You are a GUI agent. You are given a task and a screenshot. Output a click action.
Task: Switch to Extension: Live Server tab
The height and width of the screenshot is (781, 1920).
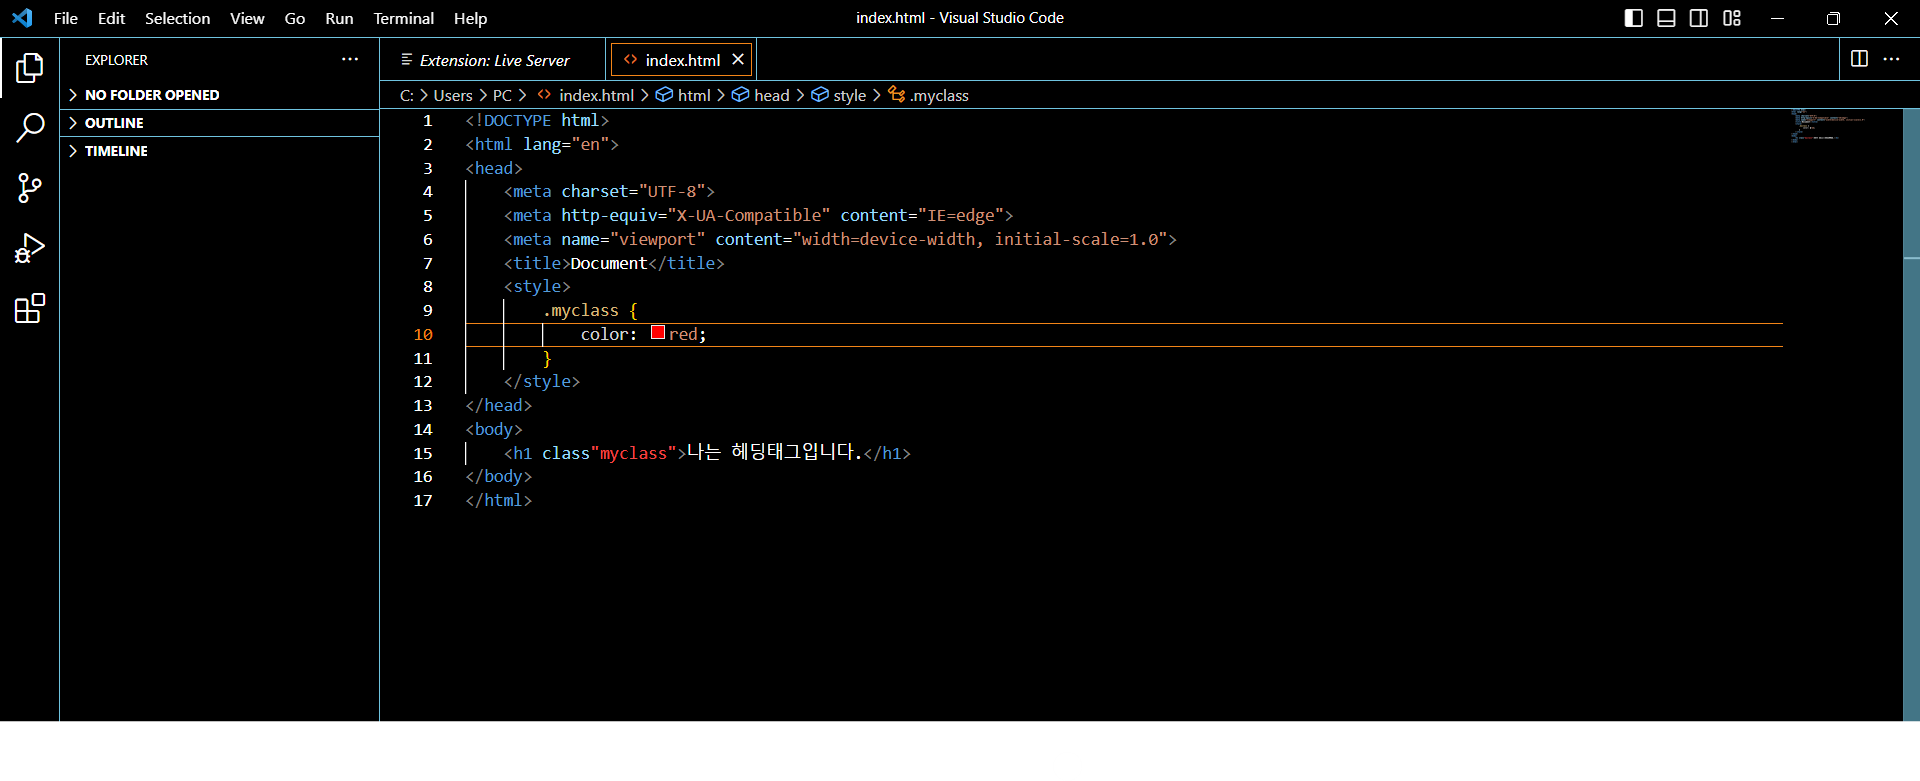click(493, 60)
